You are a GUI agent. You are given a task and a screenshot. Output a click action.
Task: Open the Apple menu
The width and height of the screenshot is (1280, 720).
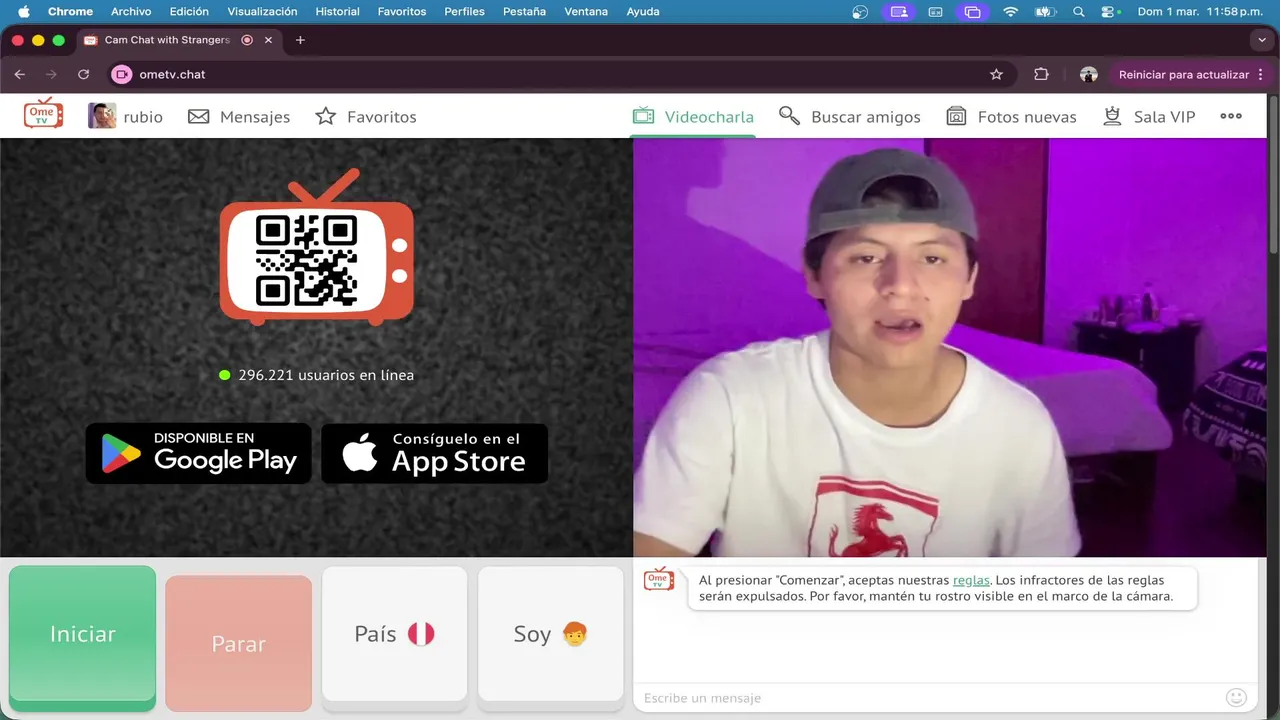coord(23,12)
